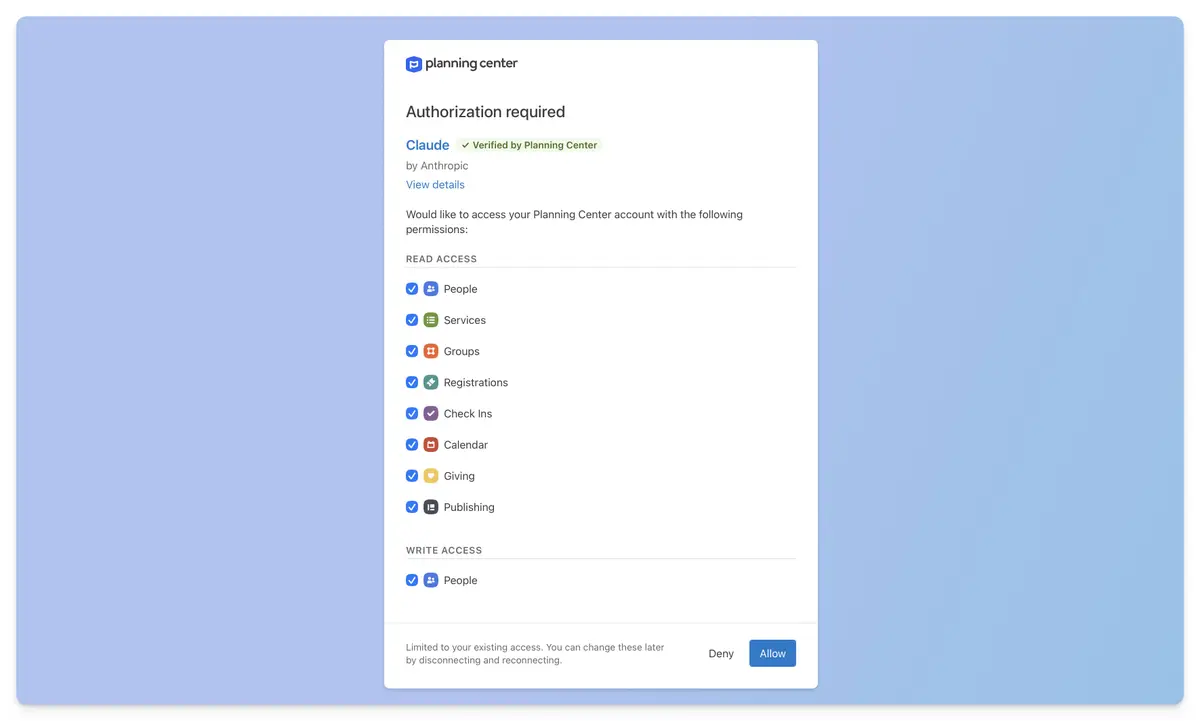Allow Claude to access the account
Screen dimensions: 1200x721
tap(772, 654)
